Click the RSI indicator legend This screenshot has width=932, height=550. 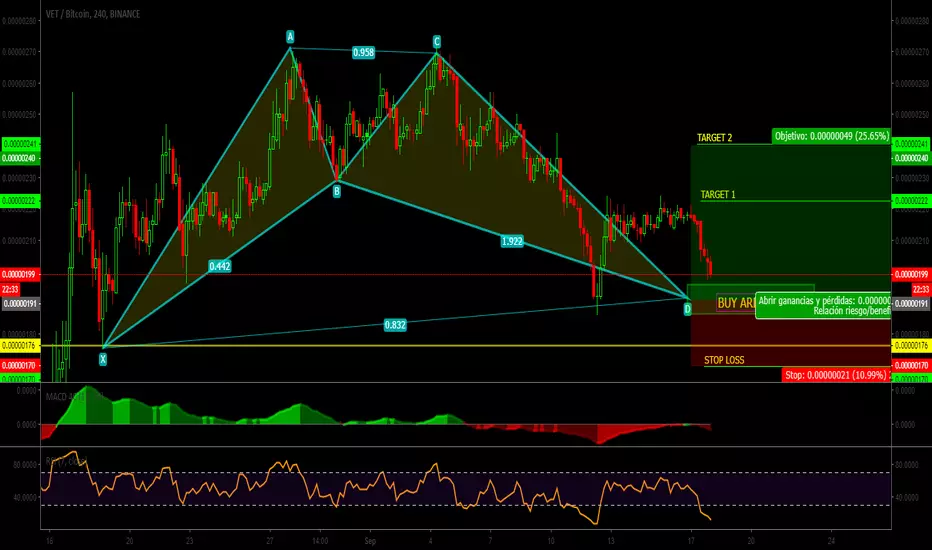click(65, 461)
